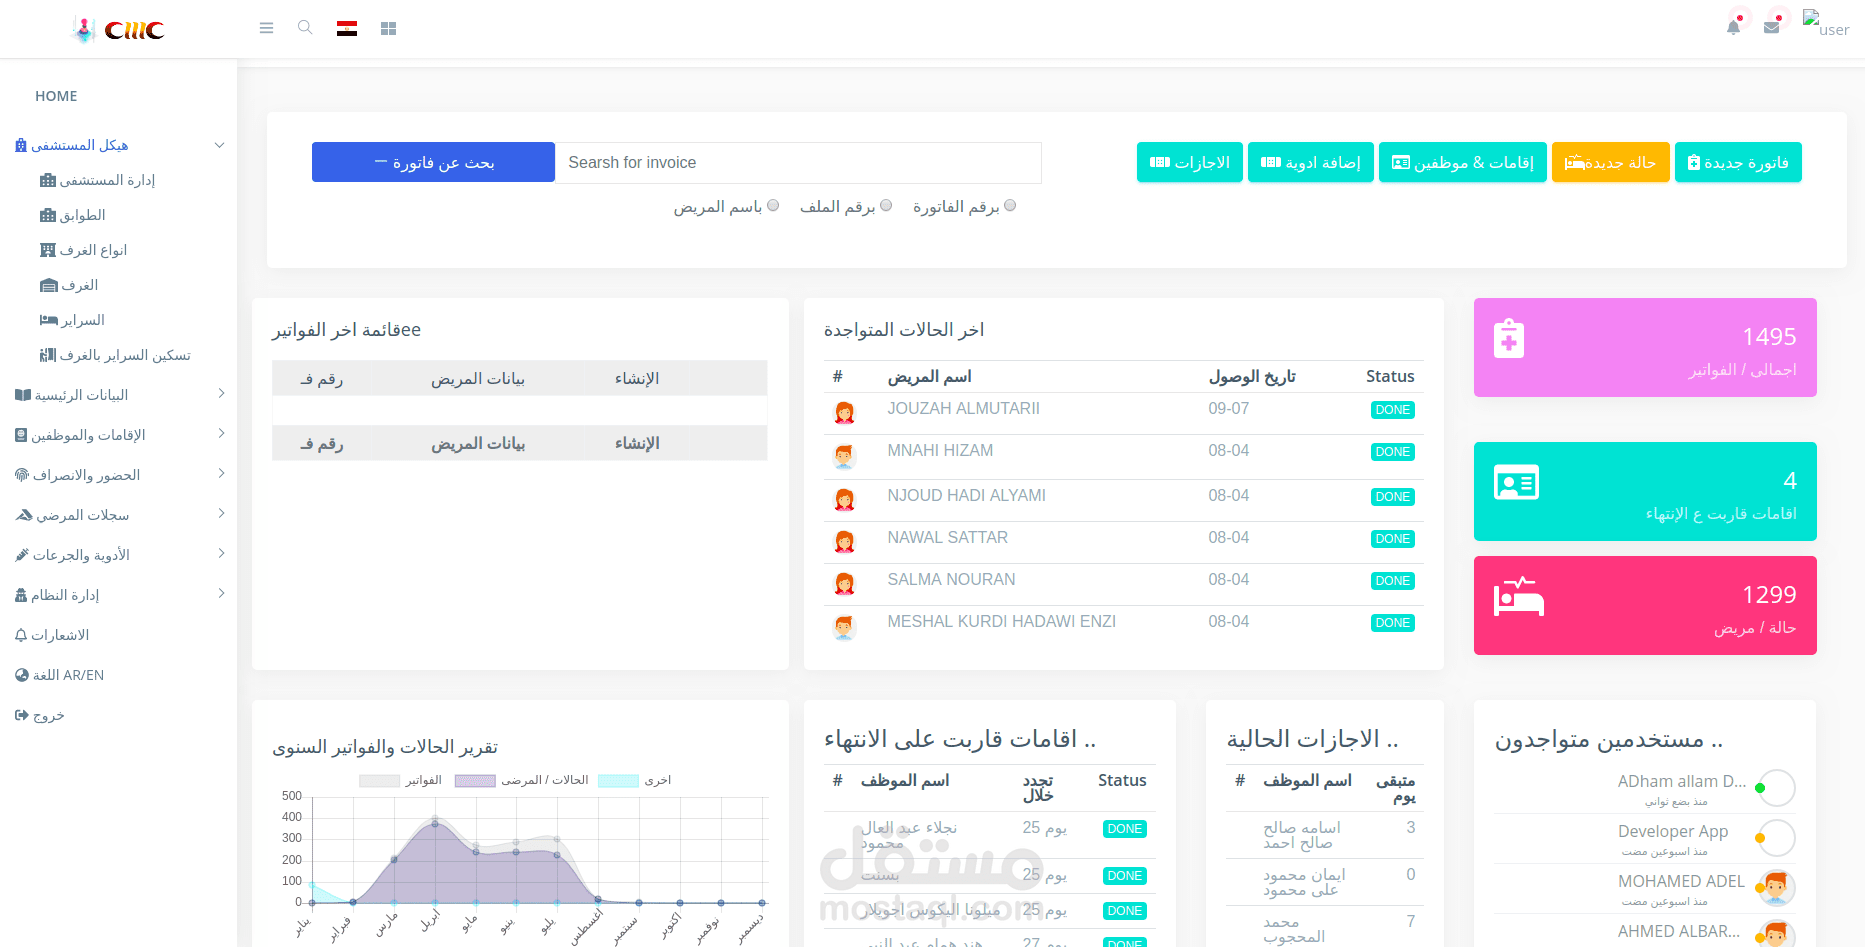Switch language via Egypt flag icon
This screenshot has height=947, width=1865.
[347, 28]
